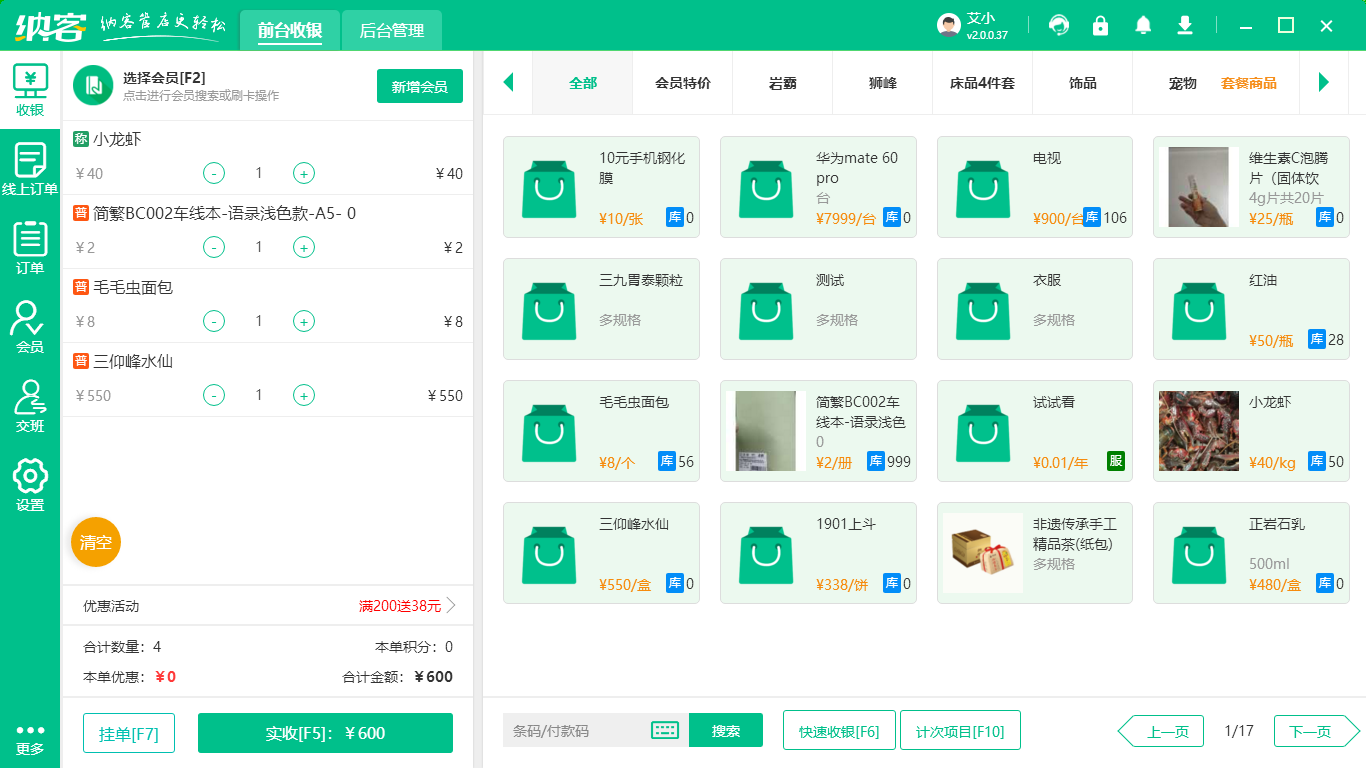The height and width of the screenshot is (768, 1366).
Task: Select the 会员特价 category tab
Action: 683,83
